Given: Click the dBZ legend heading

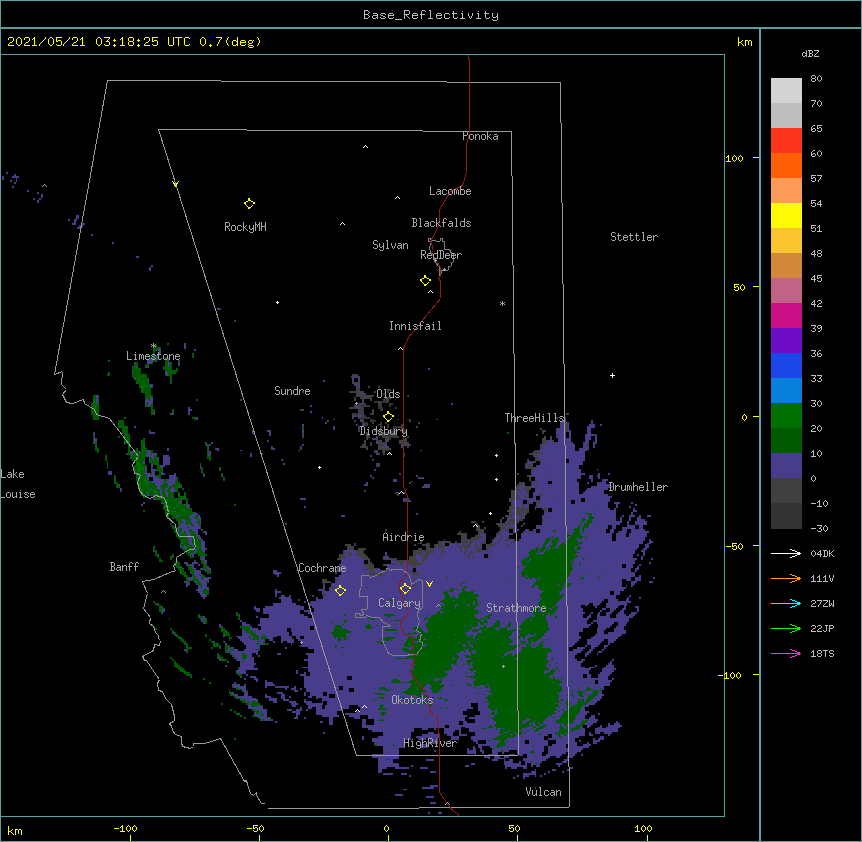Looking at the screenshot, I should [810, 53].
